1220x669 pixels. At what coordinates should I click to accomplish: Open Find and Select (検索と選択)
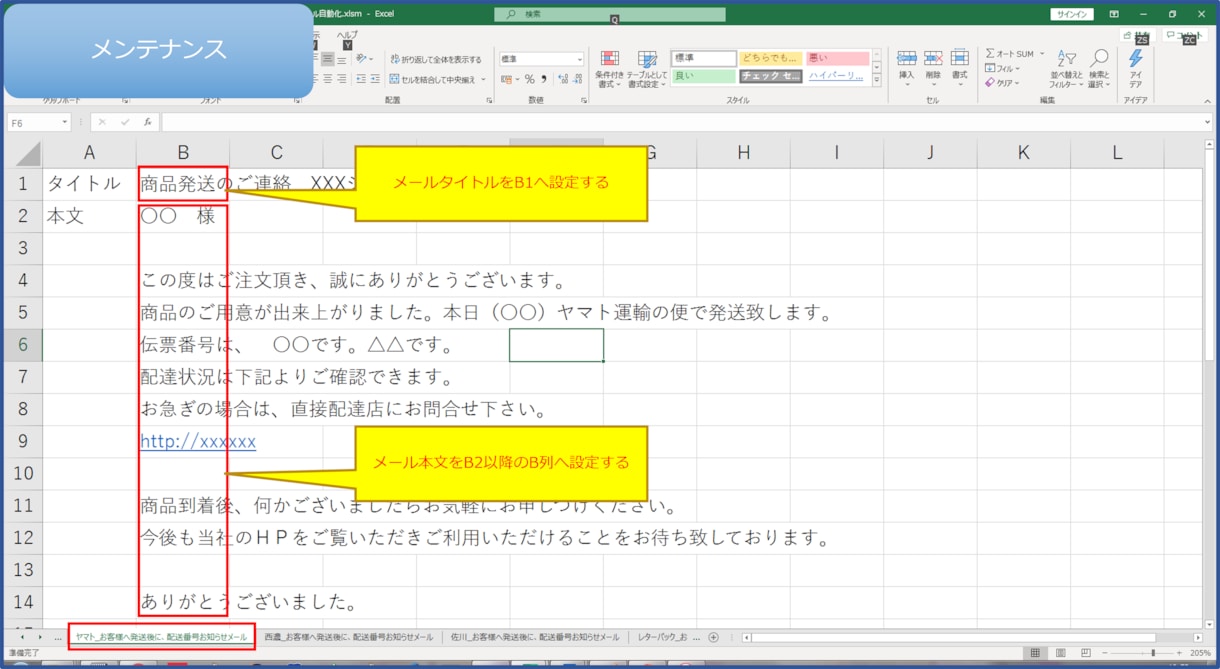tap(1099, 68)
